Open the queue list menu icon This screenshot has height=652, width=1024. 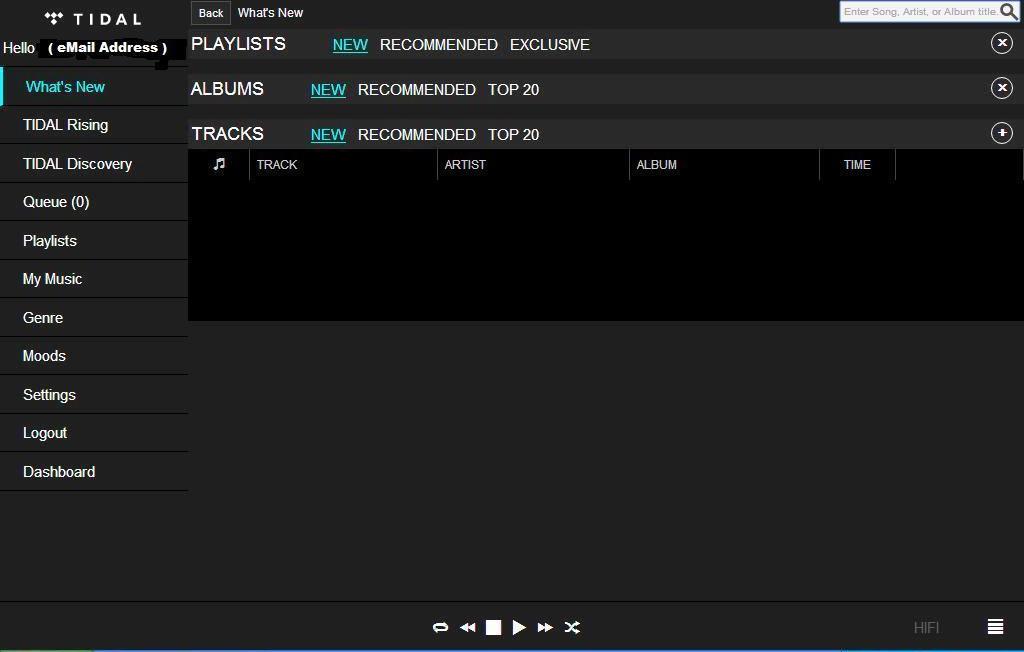[x=995, y=627]
